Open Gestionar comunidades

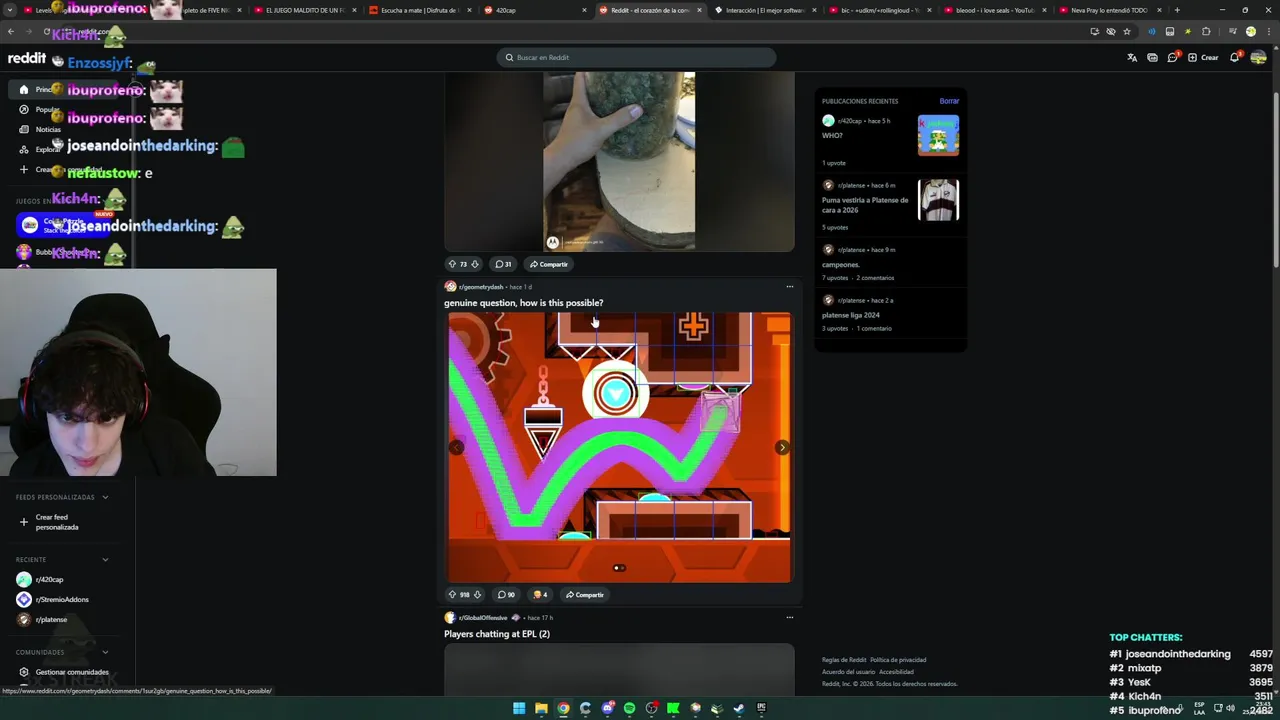[64, 672]
